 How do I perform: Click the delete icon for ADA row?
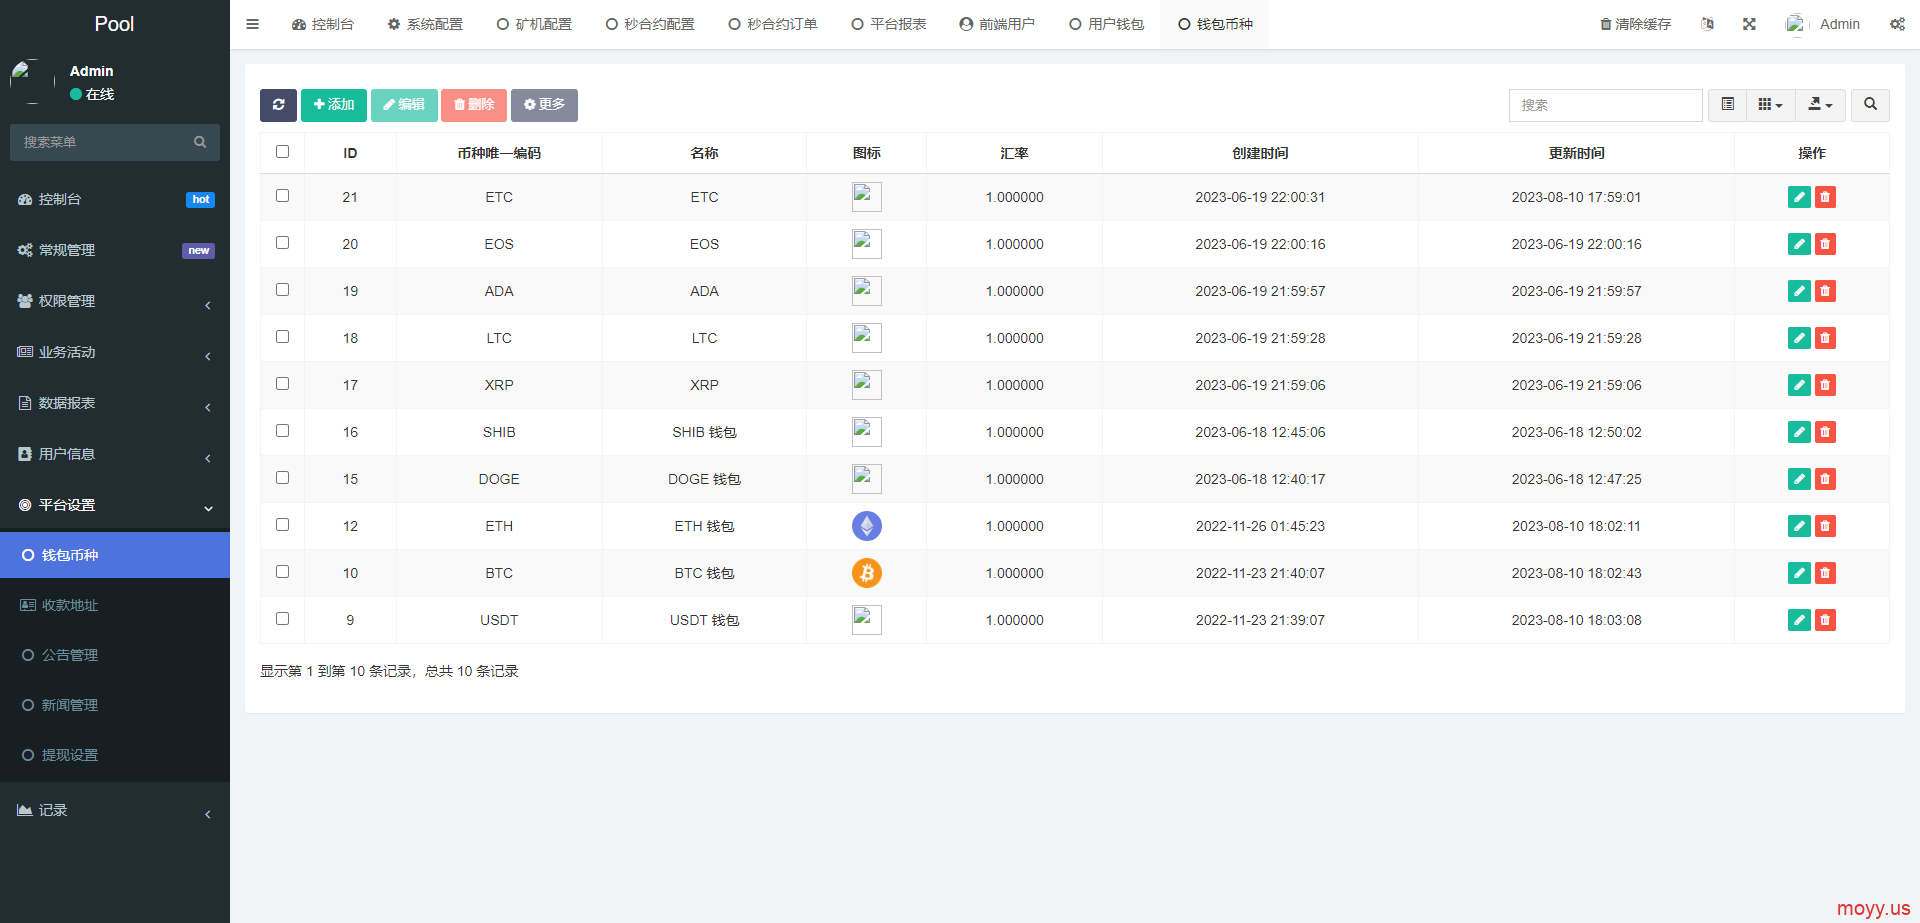click(1825, 291)
